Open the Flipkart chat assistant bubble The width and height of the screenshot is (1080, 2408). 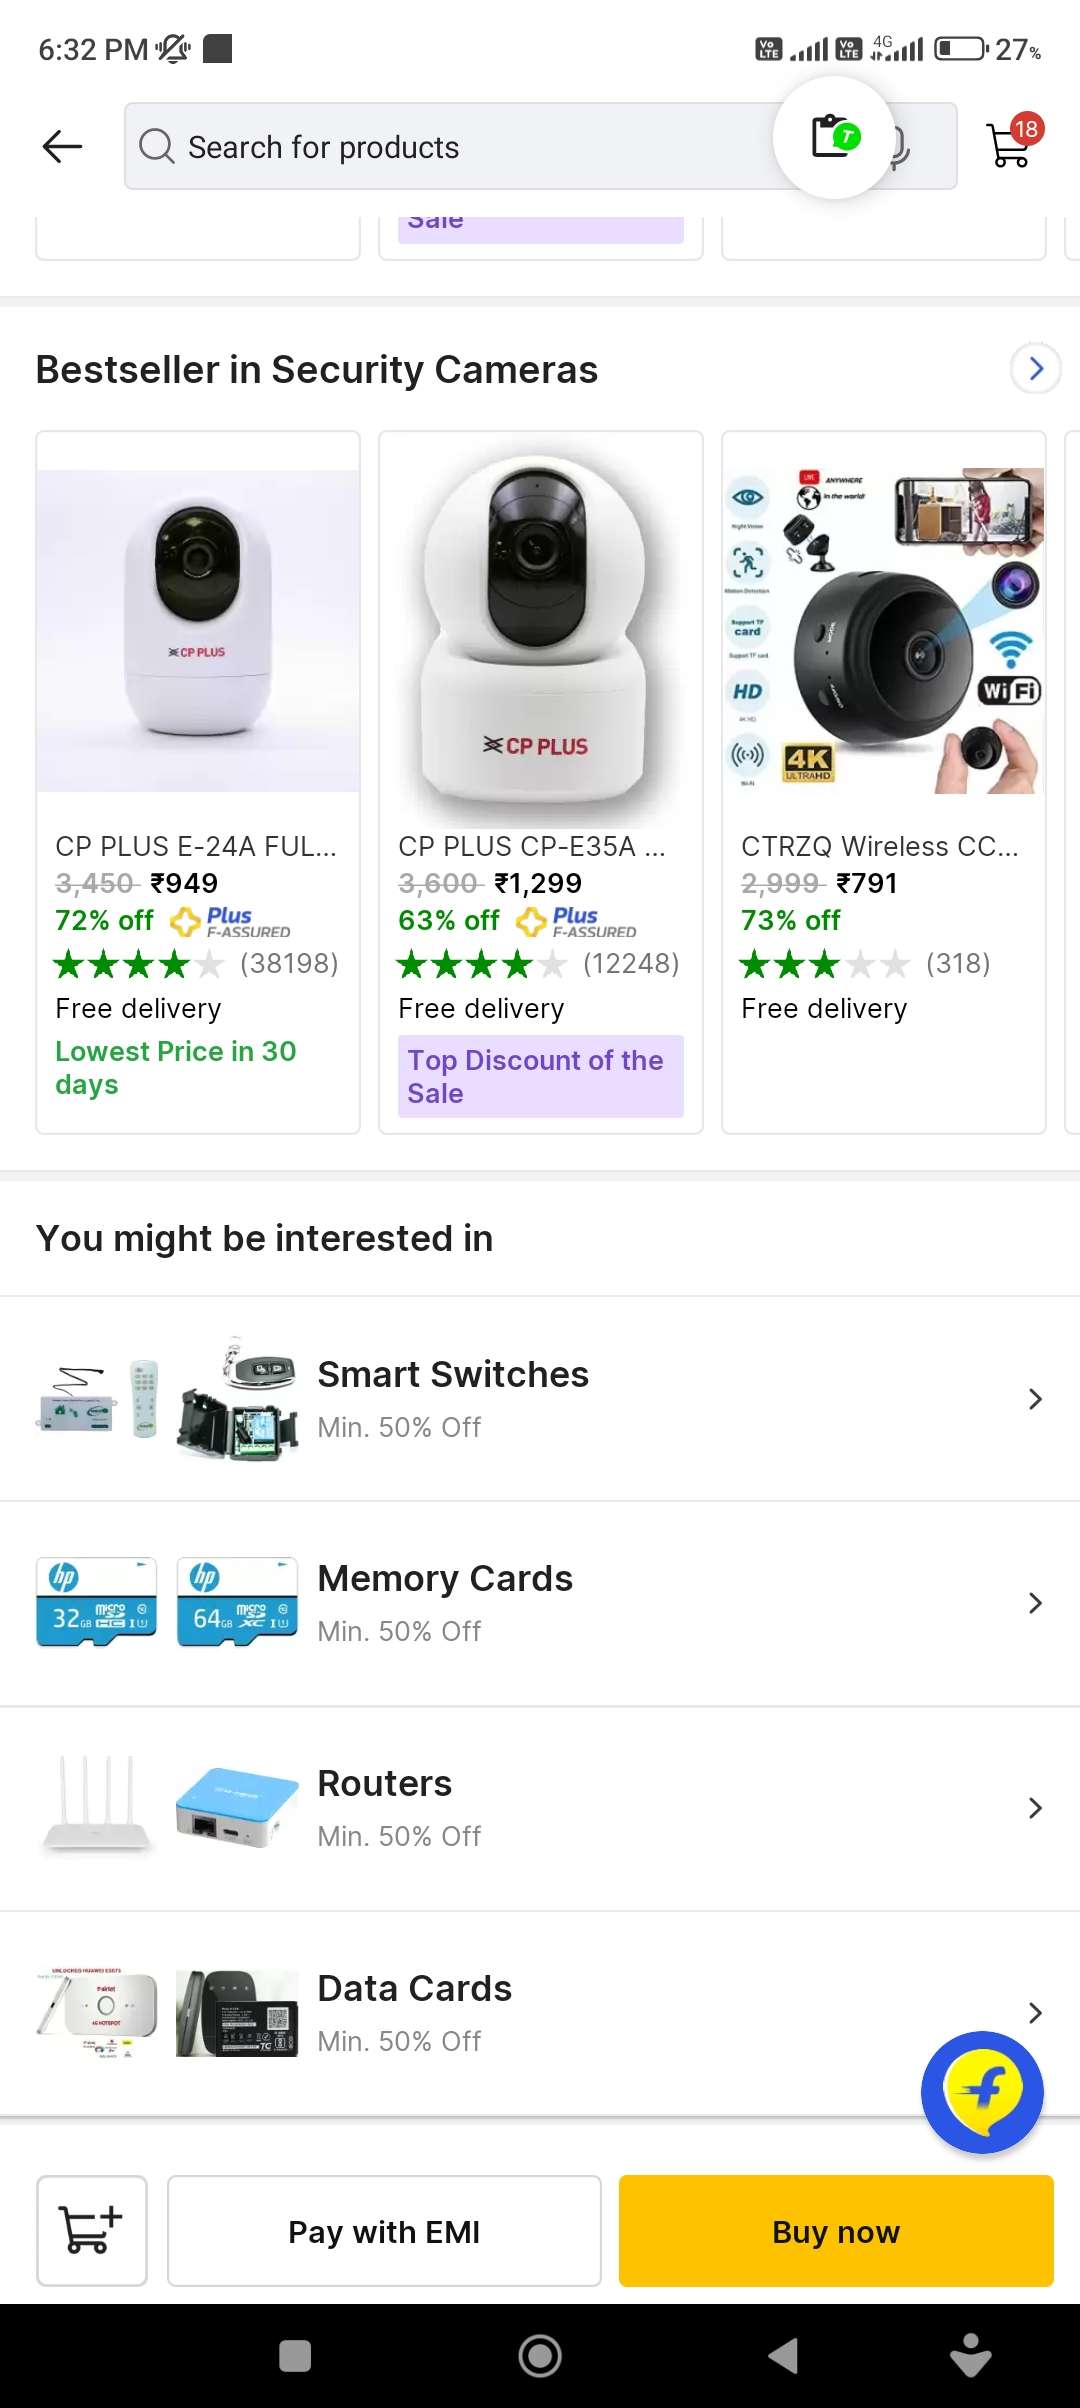pyautogui.click(x=982, y=2092)
